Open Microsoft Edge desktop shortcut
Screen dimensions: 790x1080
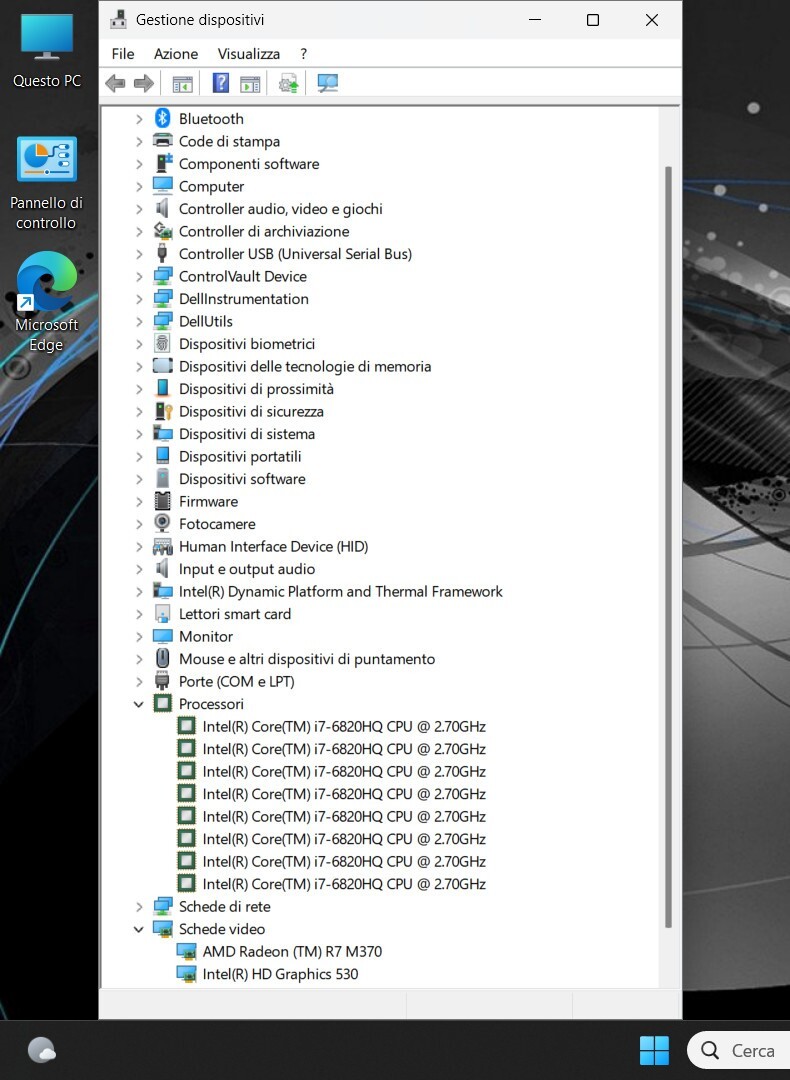coord(47,302)
